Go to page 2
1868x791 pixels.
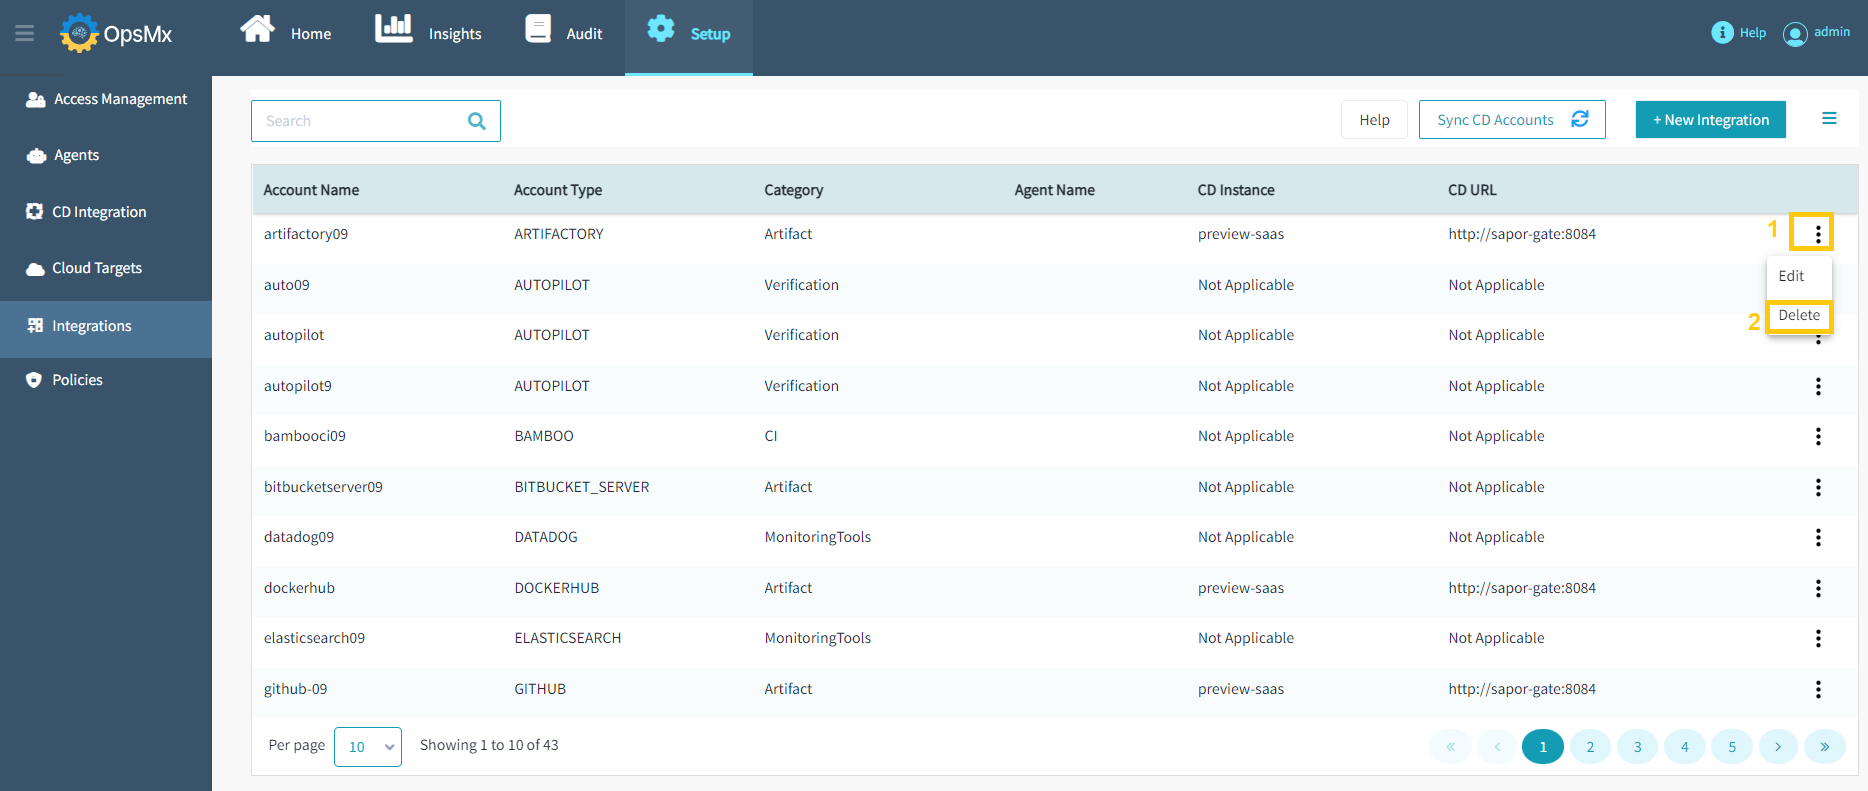(1590, 747)
